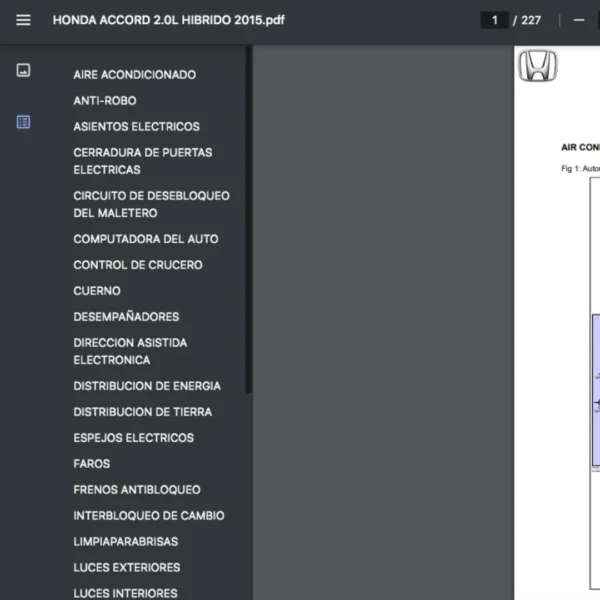Click the Honda logo on page

point(538,65)
